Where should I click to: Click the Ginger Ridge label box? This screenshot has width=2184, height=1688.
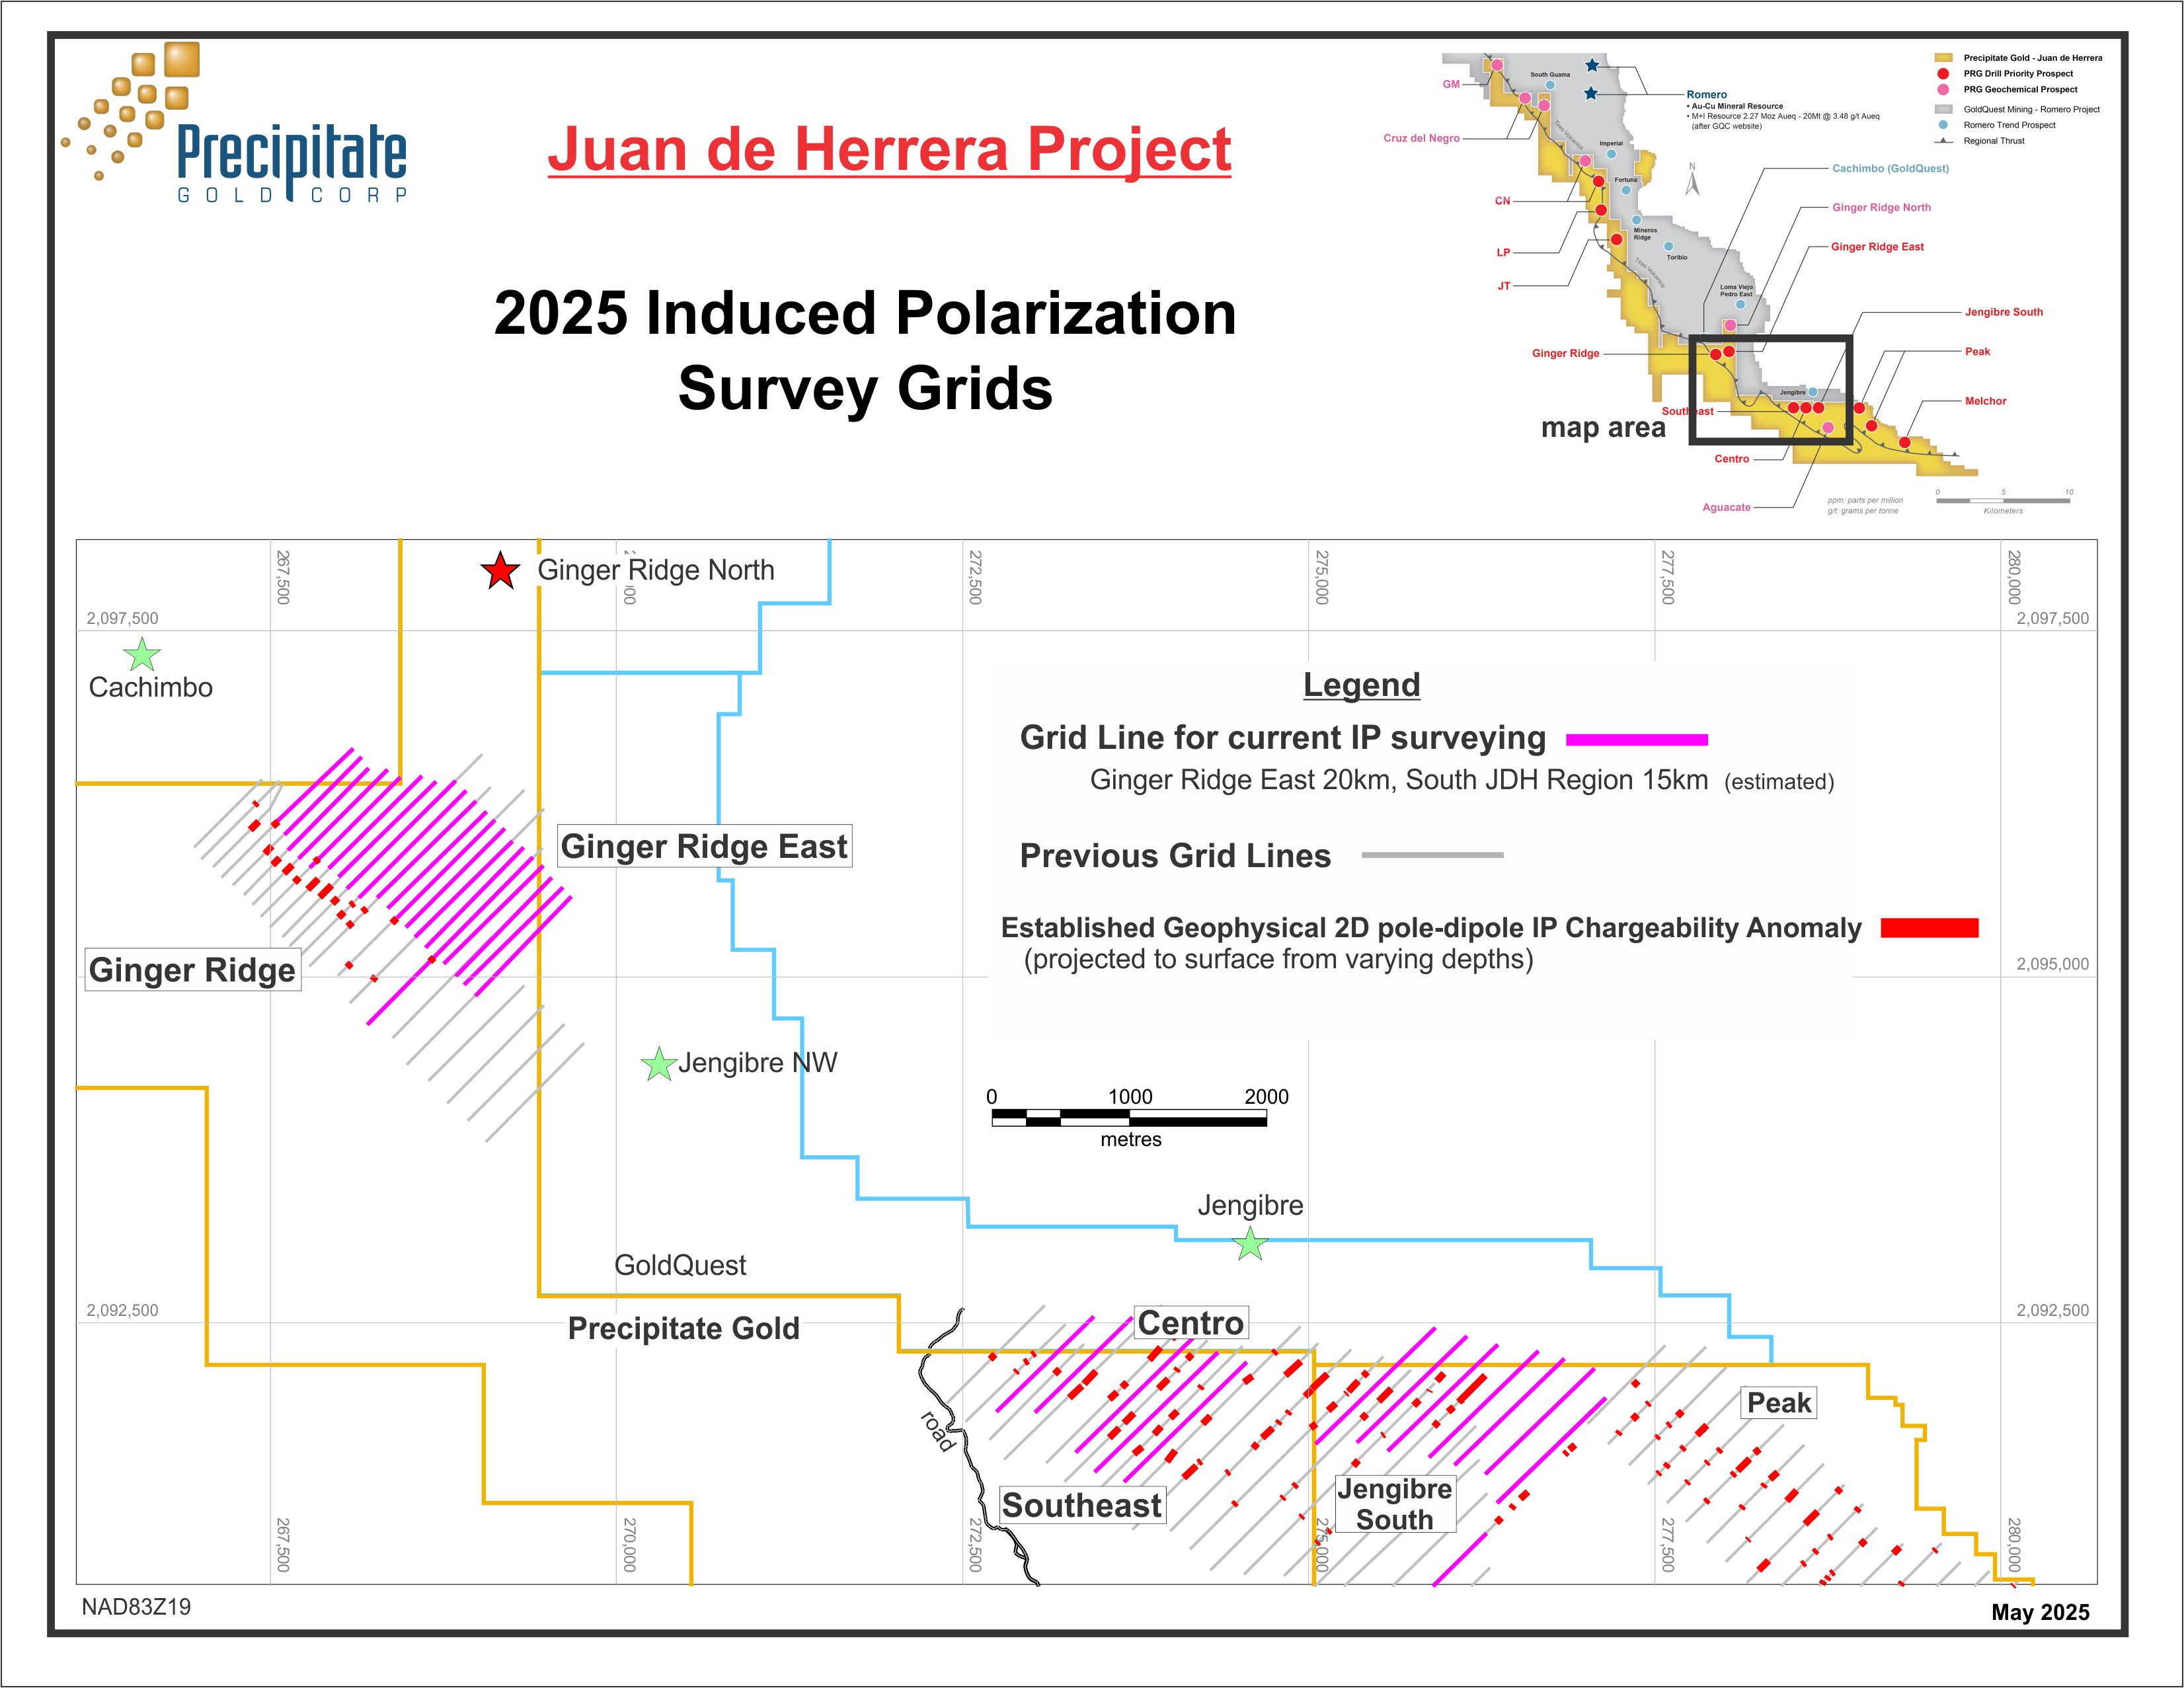click(192, 970)
